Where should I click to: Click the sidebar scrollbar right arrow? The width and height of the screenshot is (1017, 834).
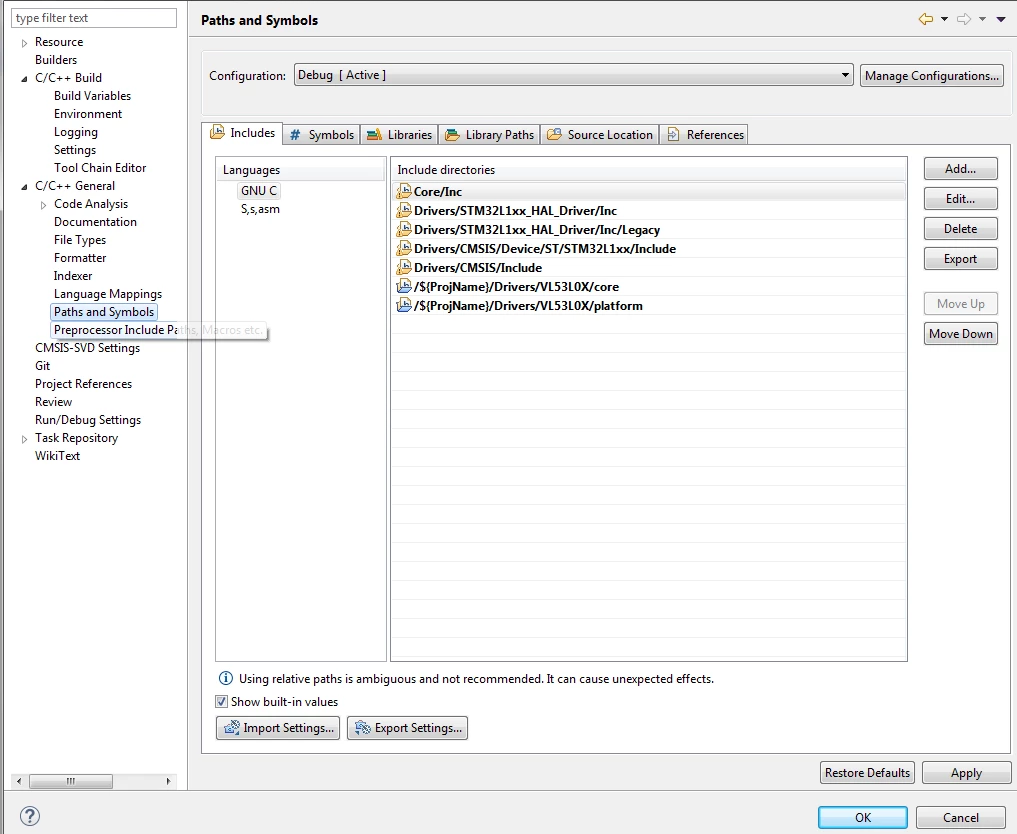point(169,781)
